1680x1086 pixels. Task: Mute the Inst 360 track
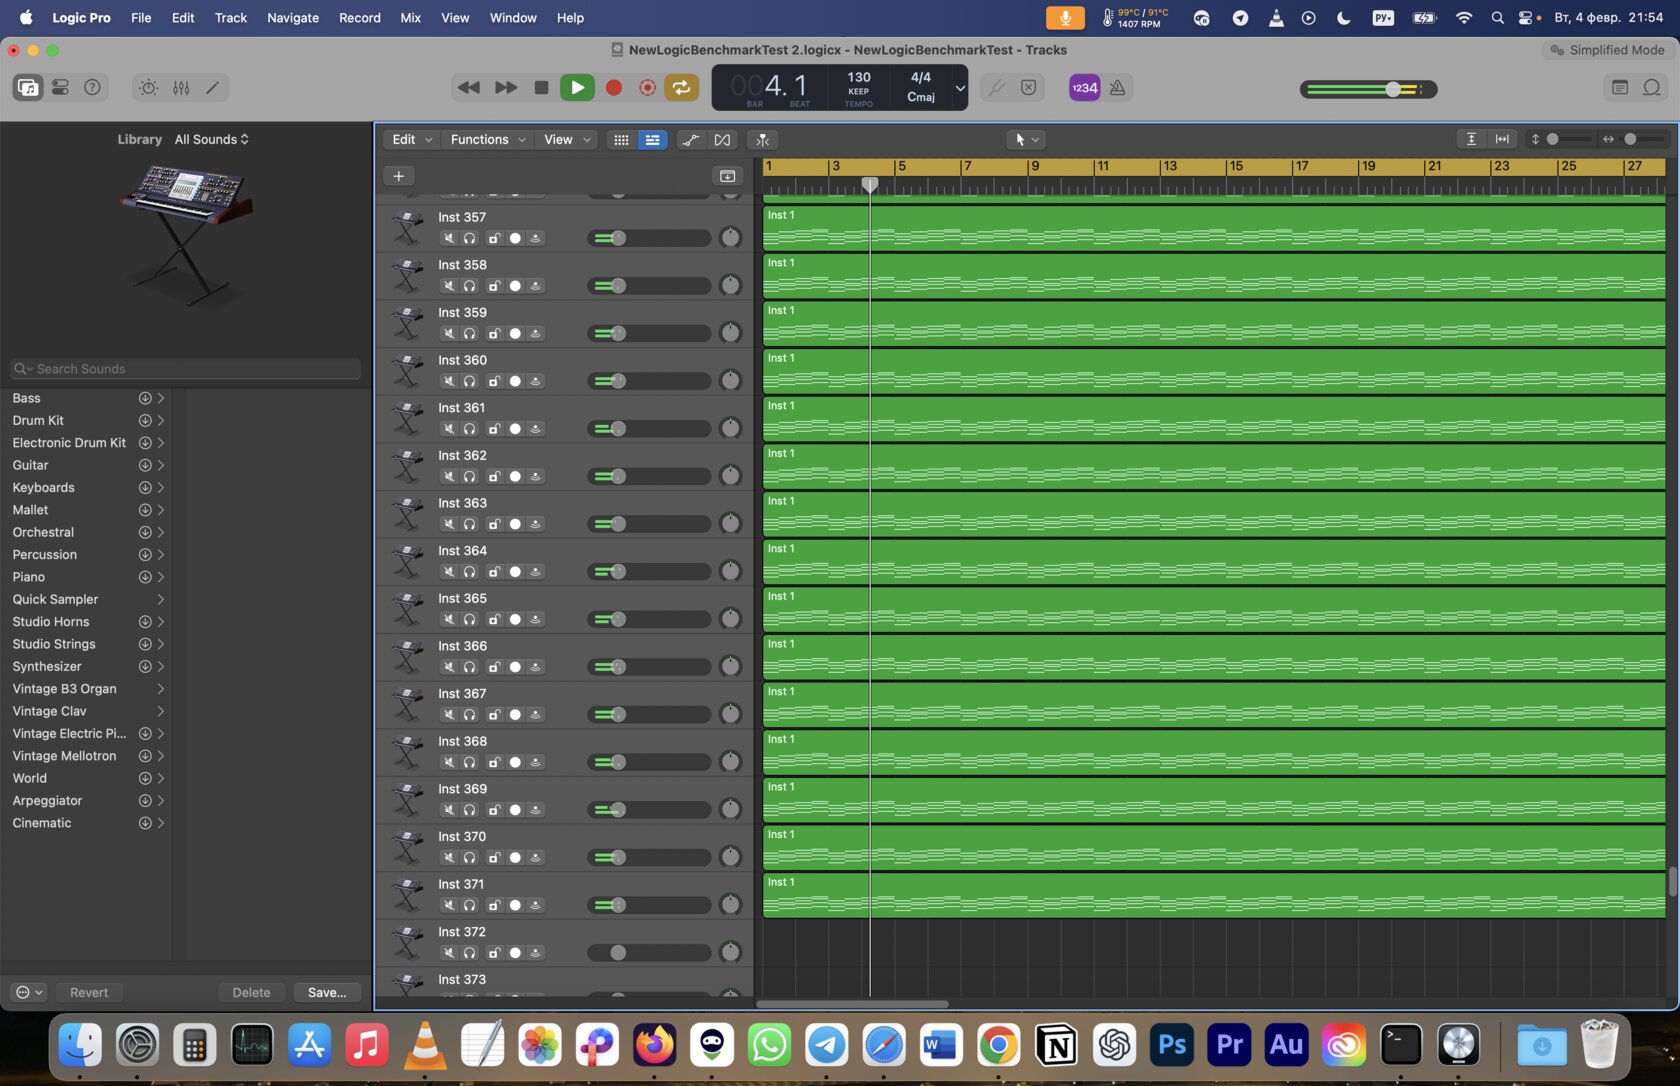coord(449,381)
